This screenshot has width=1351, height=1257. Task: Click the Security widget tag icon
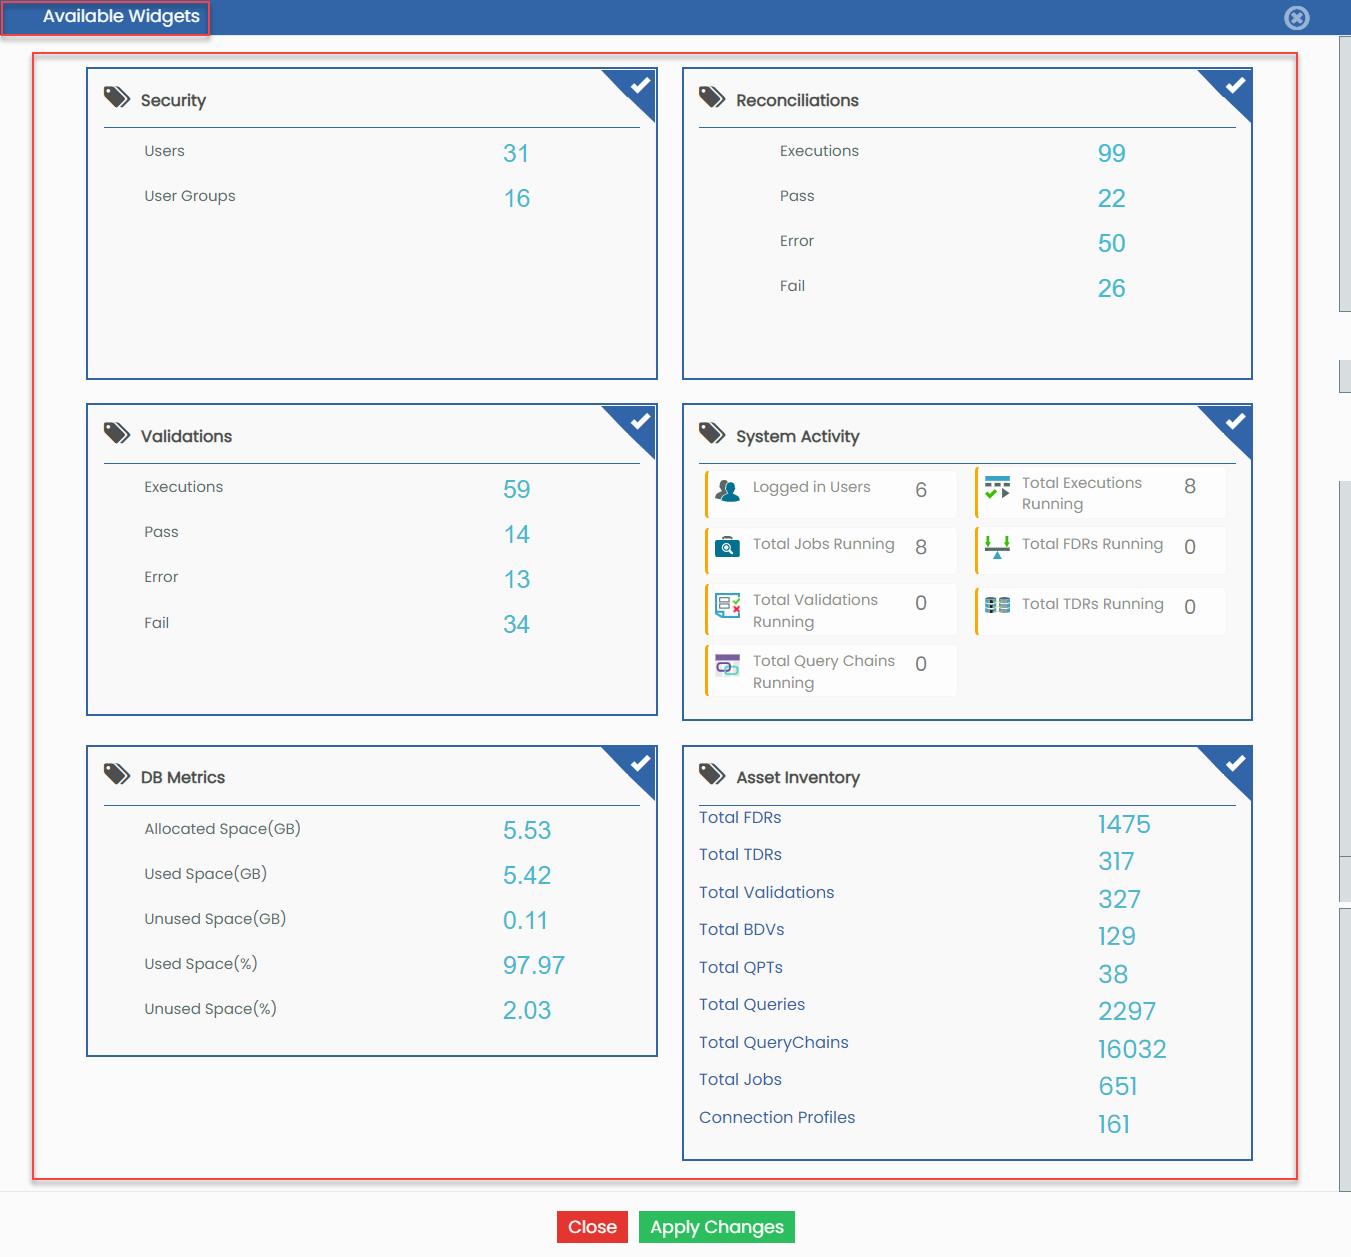117,97
